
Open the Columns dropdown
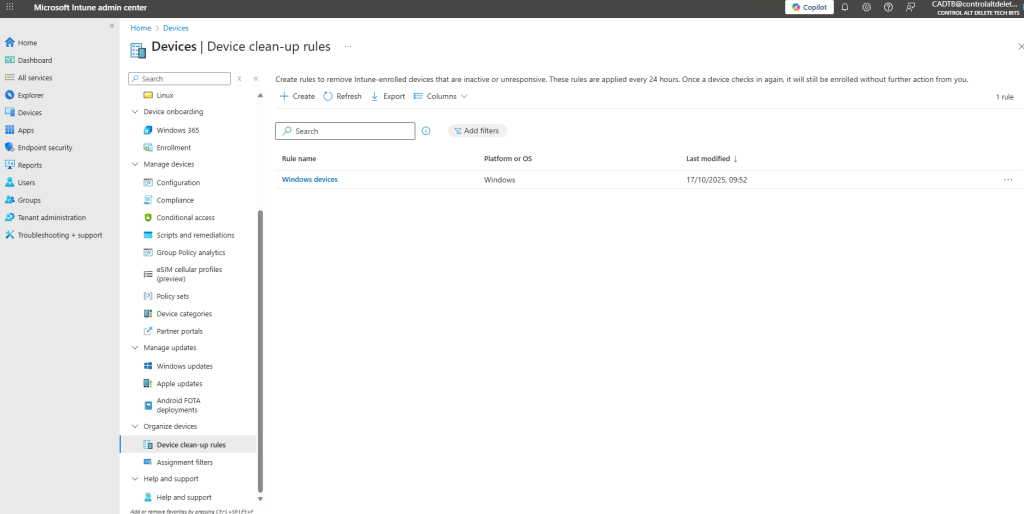tap(440, 96)
